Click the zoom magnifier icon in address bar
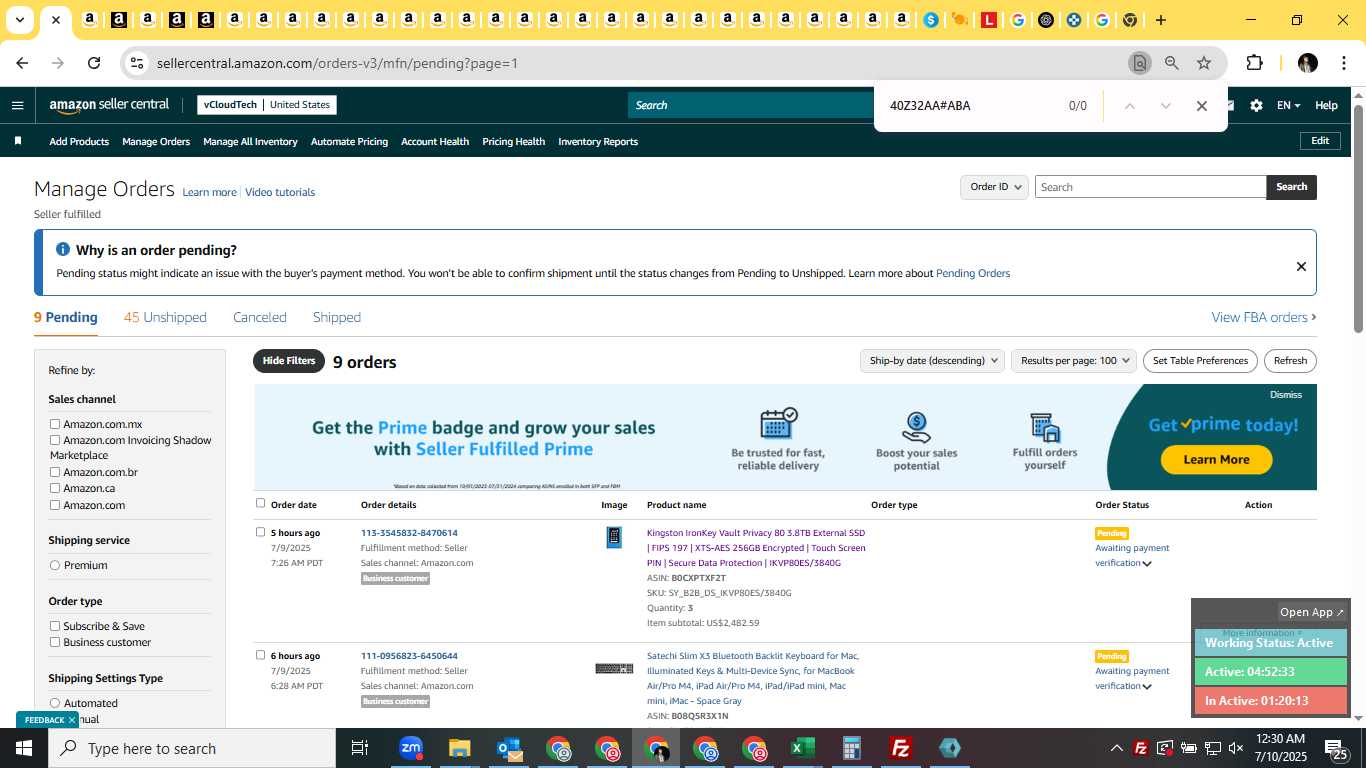Screen dimensions: 1366x768 point(1171,63)
